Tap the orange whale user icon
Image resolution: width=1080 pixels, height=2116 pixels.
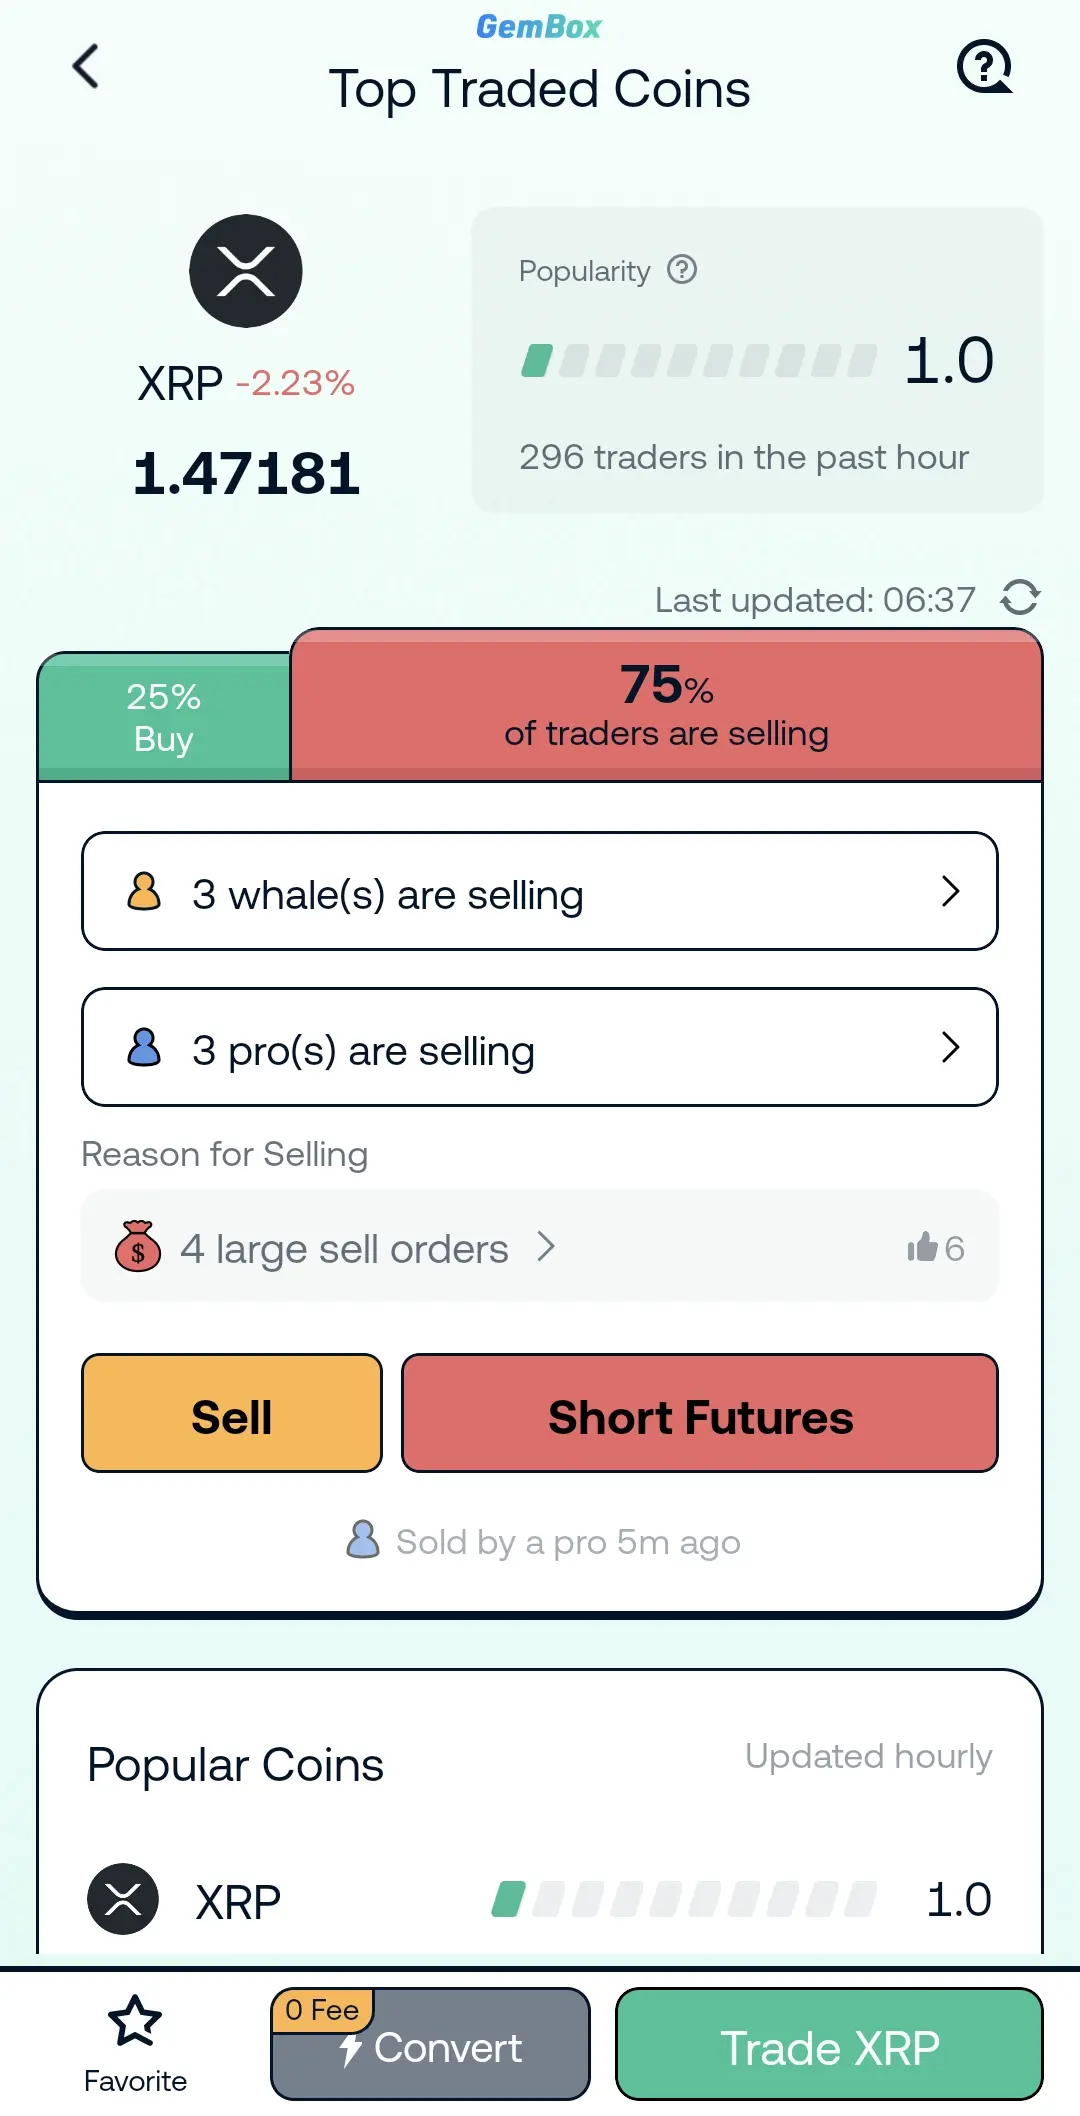coord(144,891)
